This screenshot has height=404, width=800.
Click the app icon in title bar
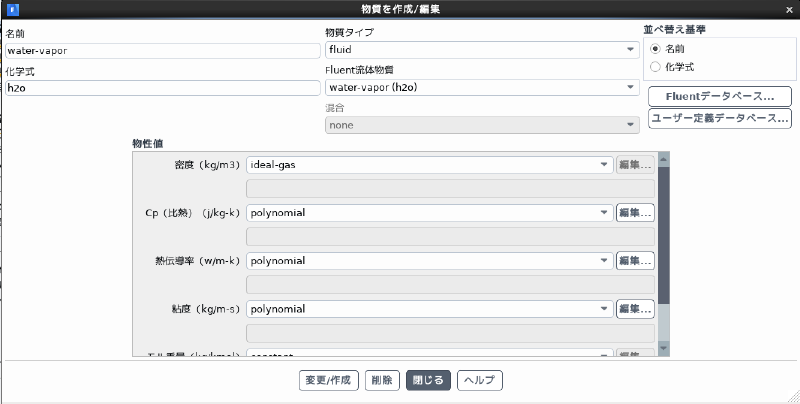pos(9,8)
